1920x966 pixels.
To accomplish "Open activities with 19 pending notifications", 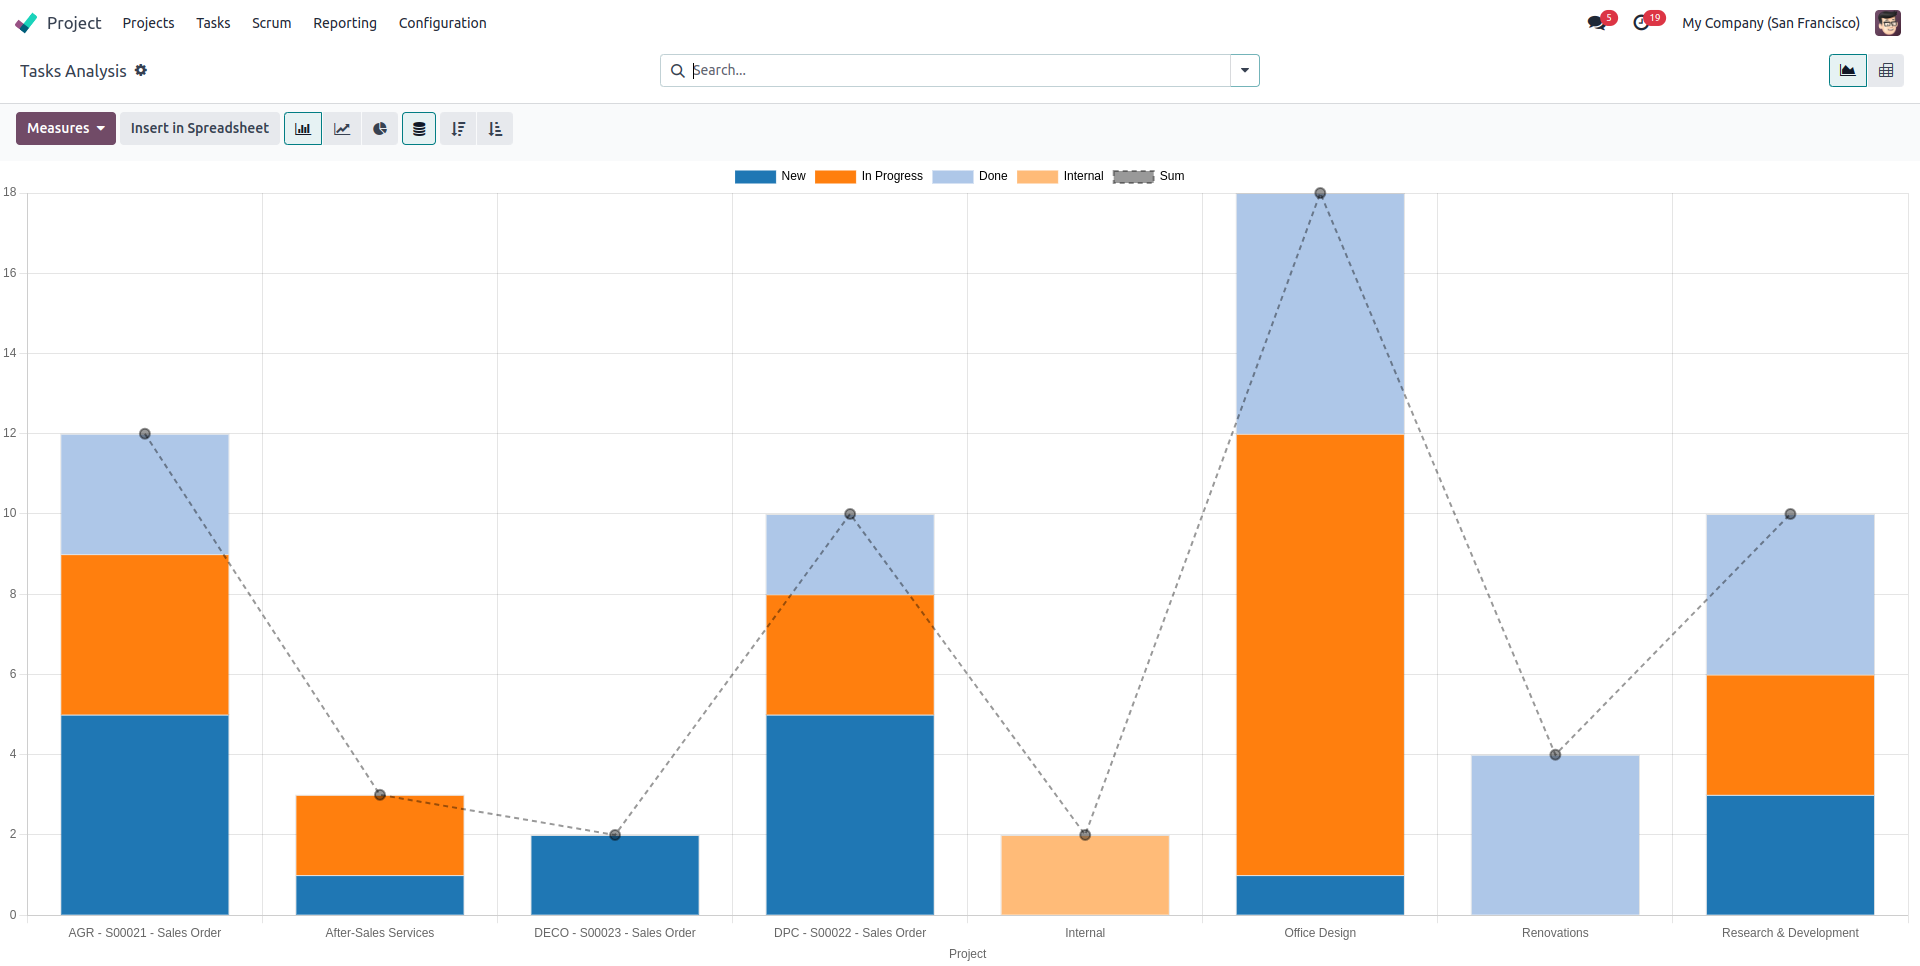I will click(1643, 22).
